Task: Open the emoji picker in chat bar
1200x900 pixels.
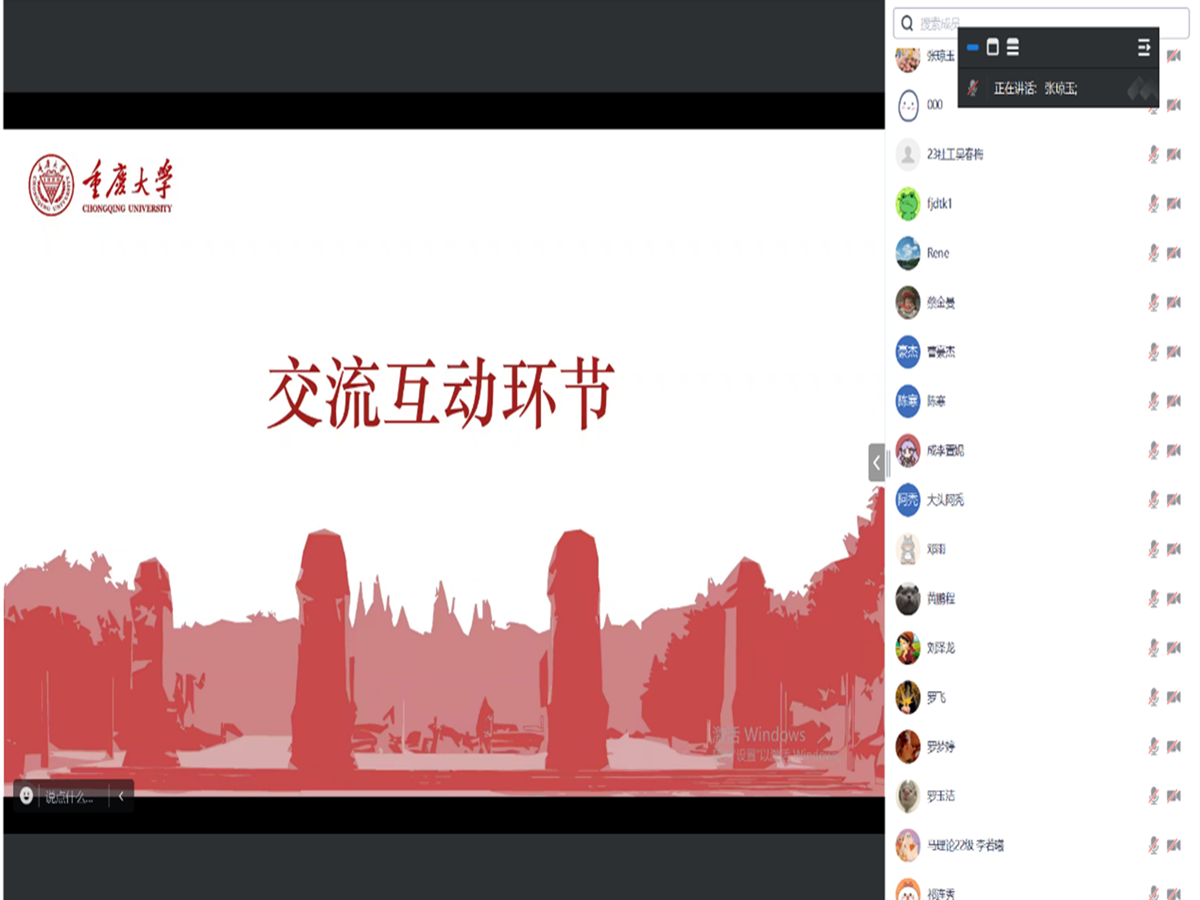Action: coord(26,796)
